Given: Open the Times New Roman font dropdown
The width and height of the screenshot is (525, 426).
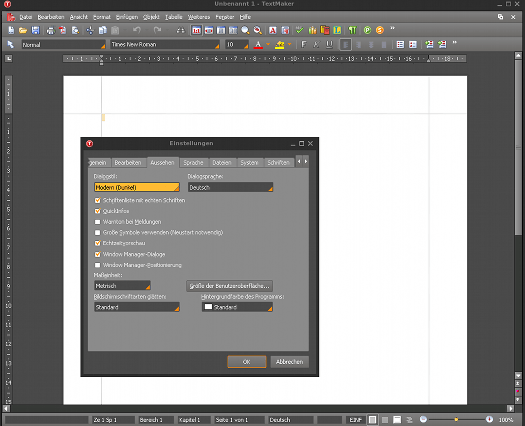Looking at the screenshot, I should click(x=165, y=45).
